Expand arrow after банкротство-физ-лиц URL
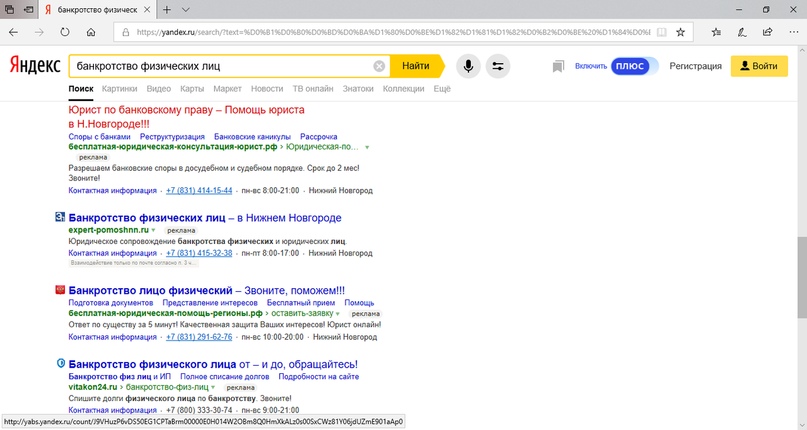This screenshot has height=430, width=807. [x=213, y=387]
